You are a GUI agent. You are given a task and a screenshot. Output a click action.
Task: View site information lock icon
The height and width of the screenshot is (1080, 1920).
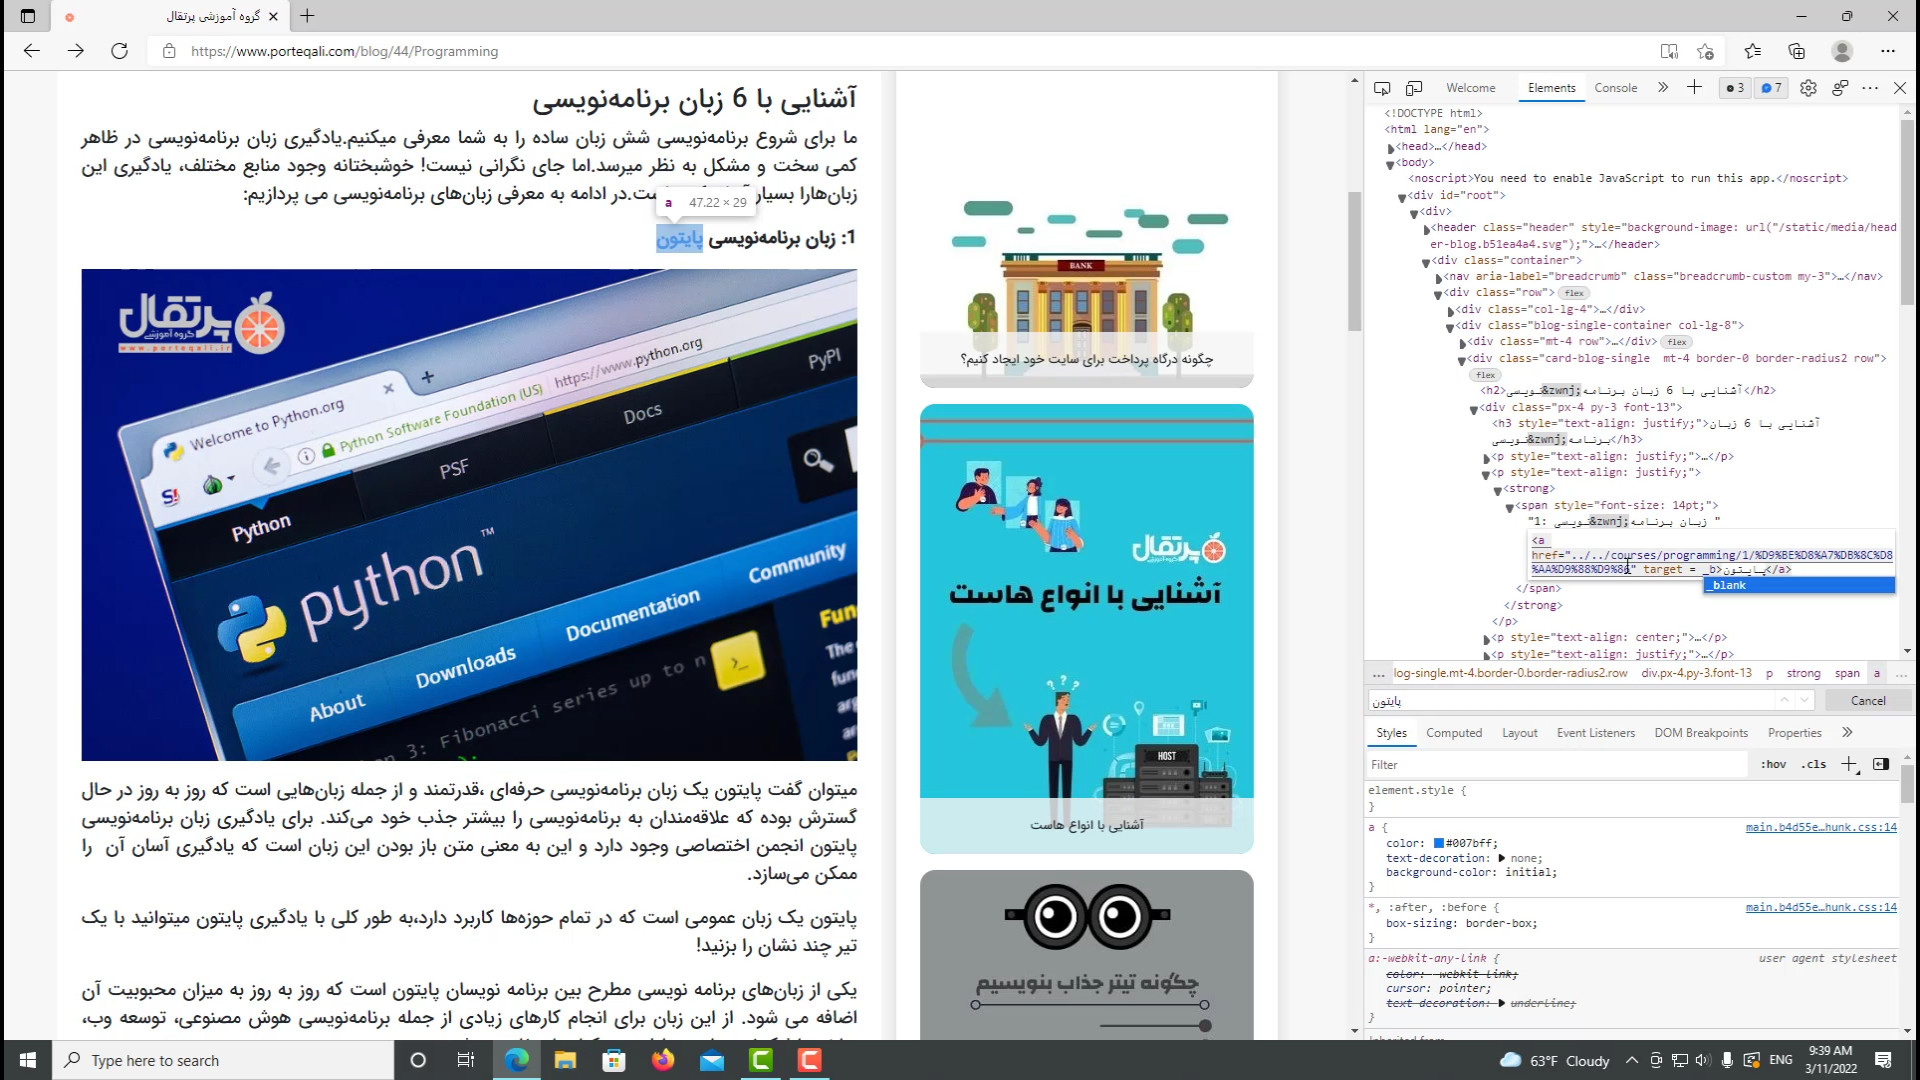coord(169,51)
